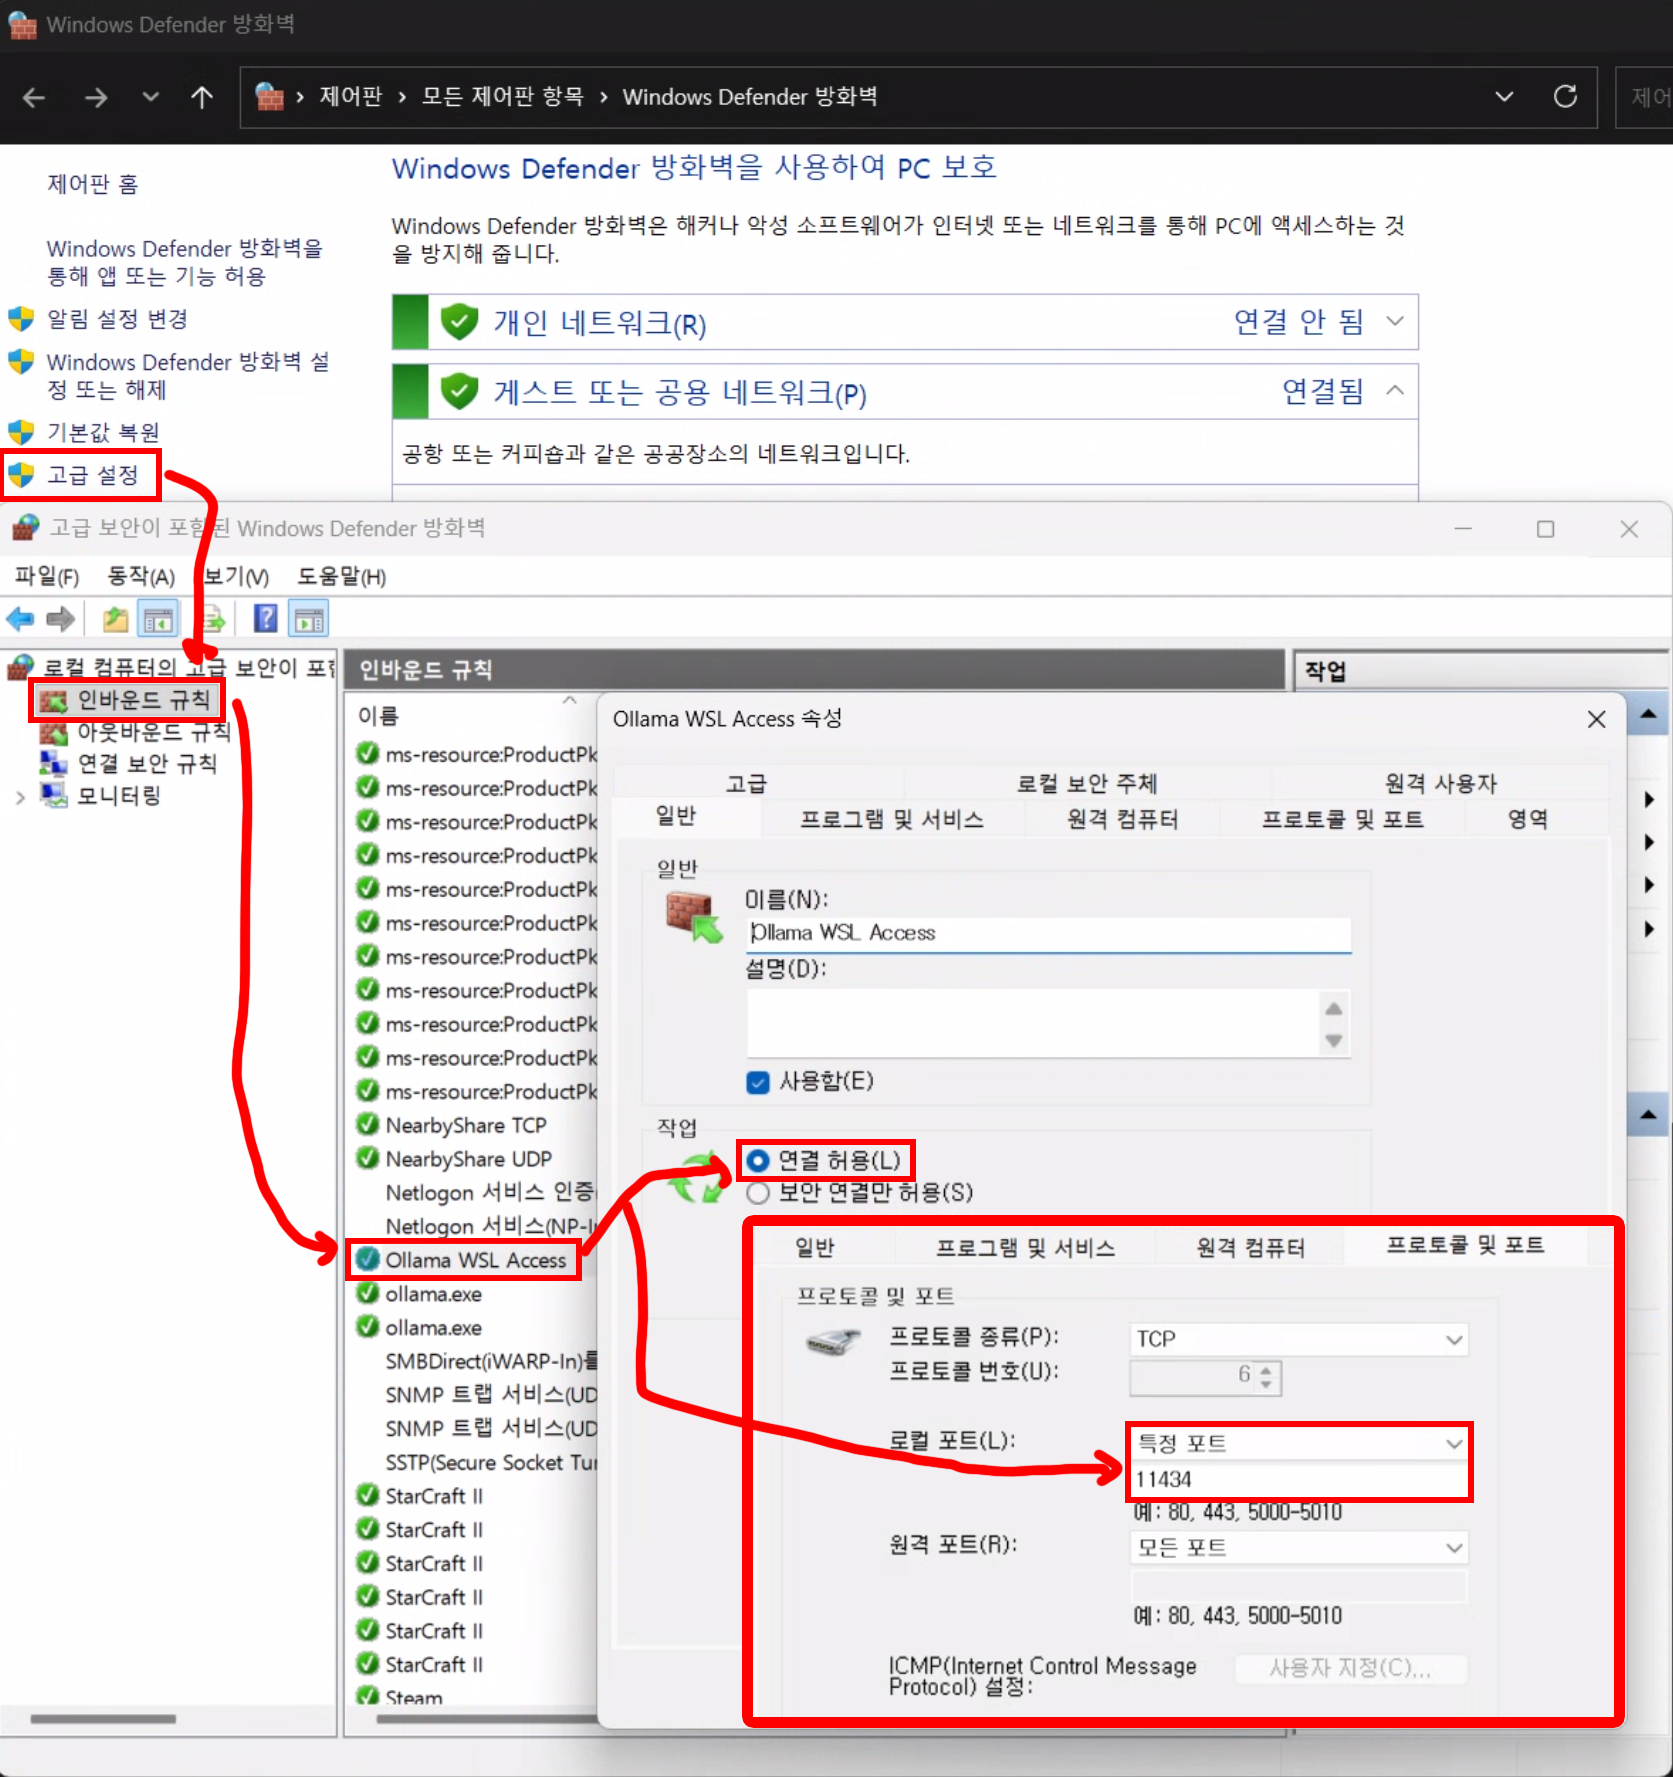Viewport: 1673px width, 1777px height.
Task: Click 모든 제어판 항목 in the breadcrumb
Action: click(502, 97)
